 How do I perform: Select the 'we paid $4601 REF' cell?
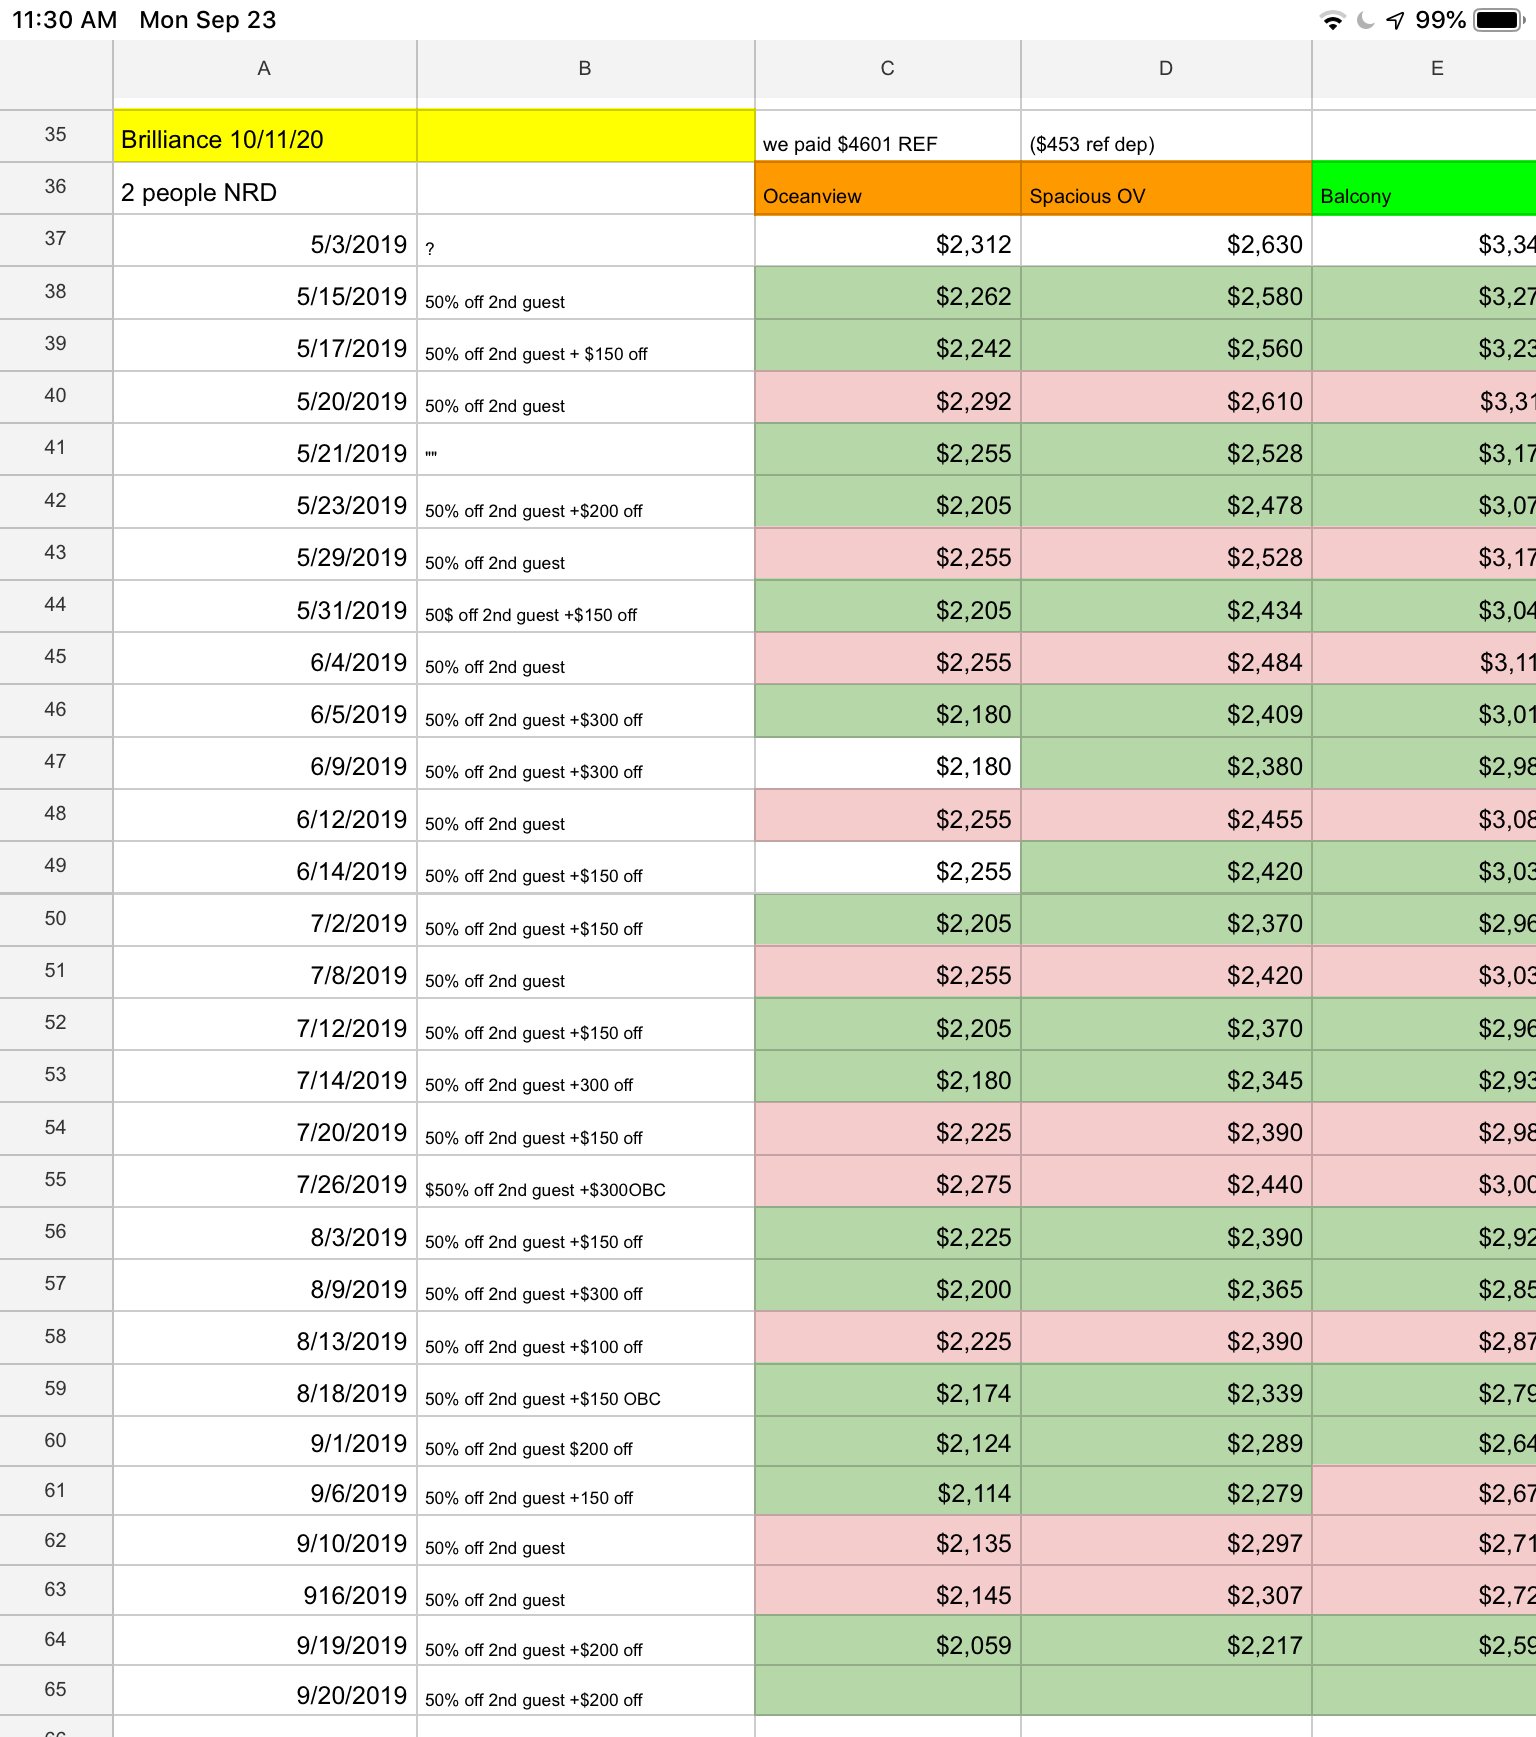[888, 136]
